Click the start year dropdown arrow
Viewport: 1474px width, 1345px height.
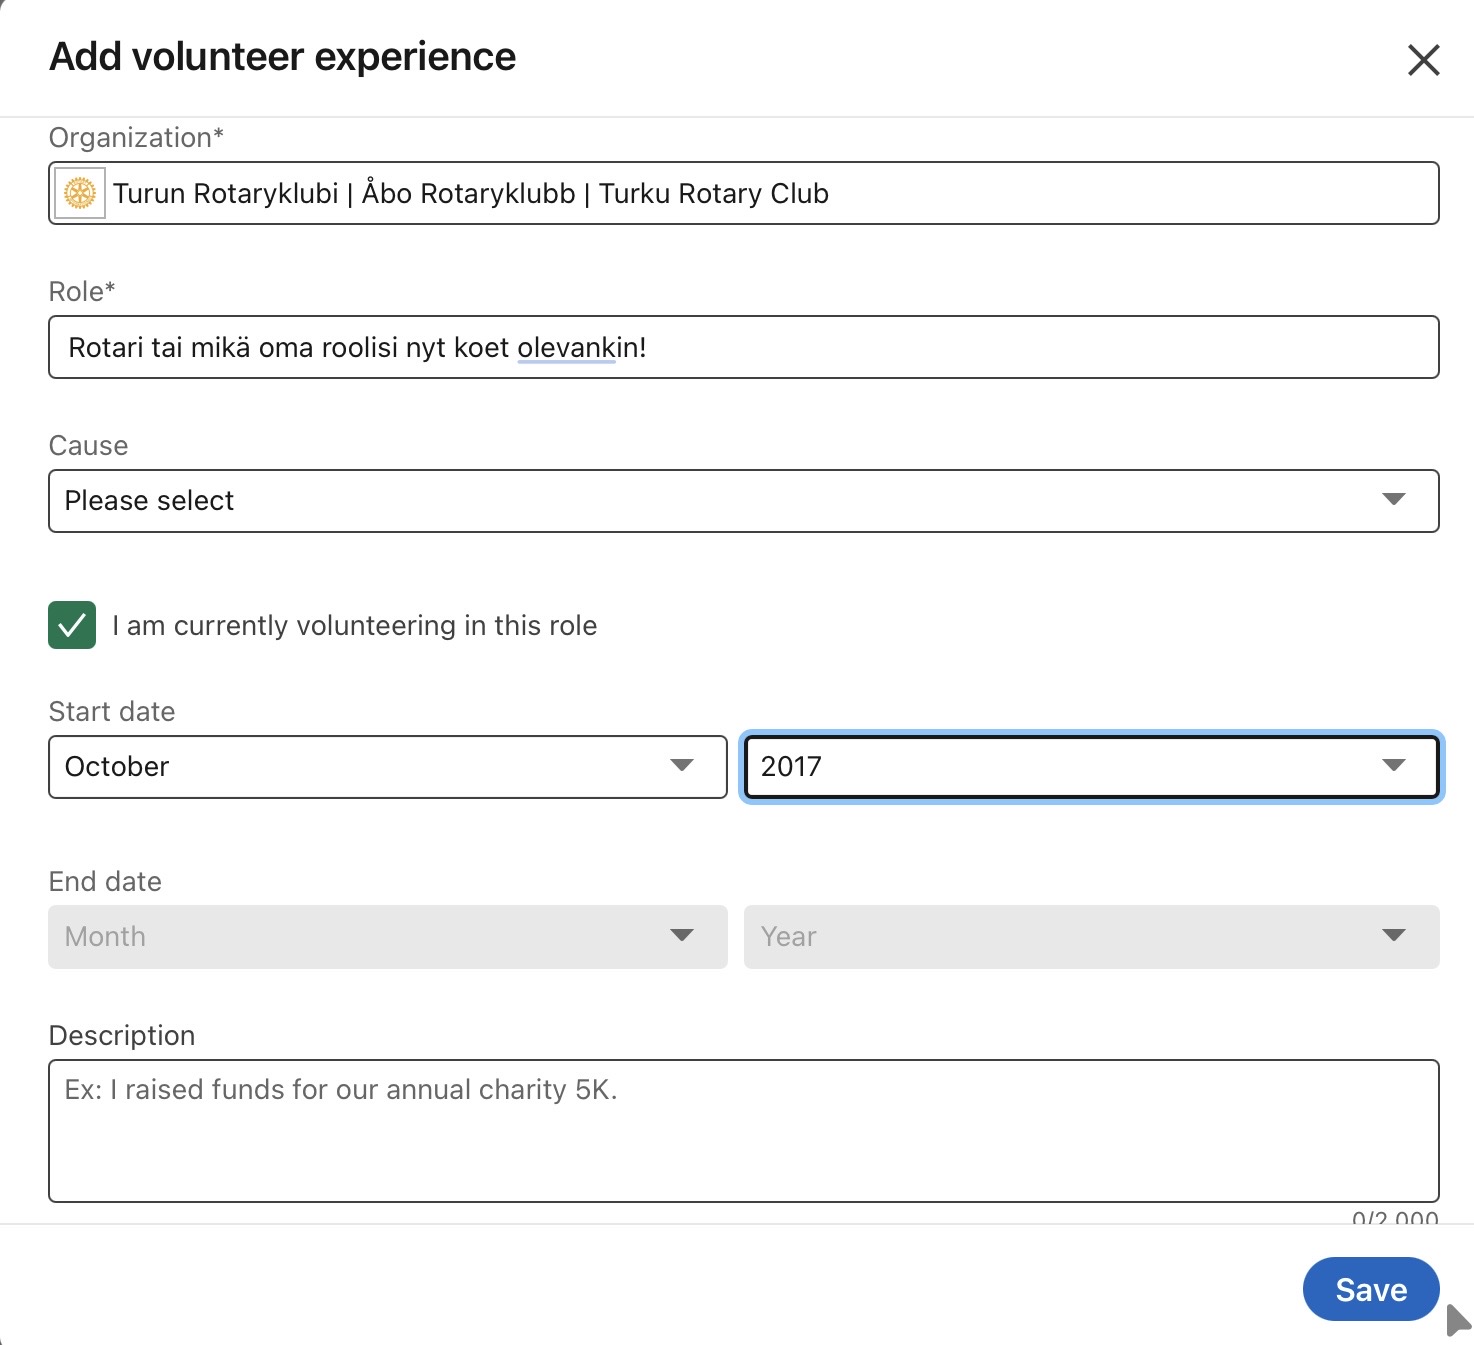click(1393, 766)
